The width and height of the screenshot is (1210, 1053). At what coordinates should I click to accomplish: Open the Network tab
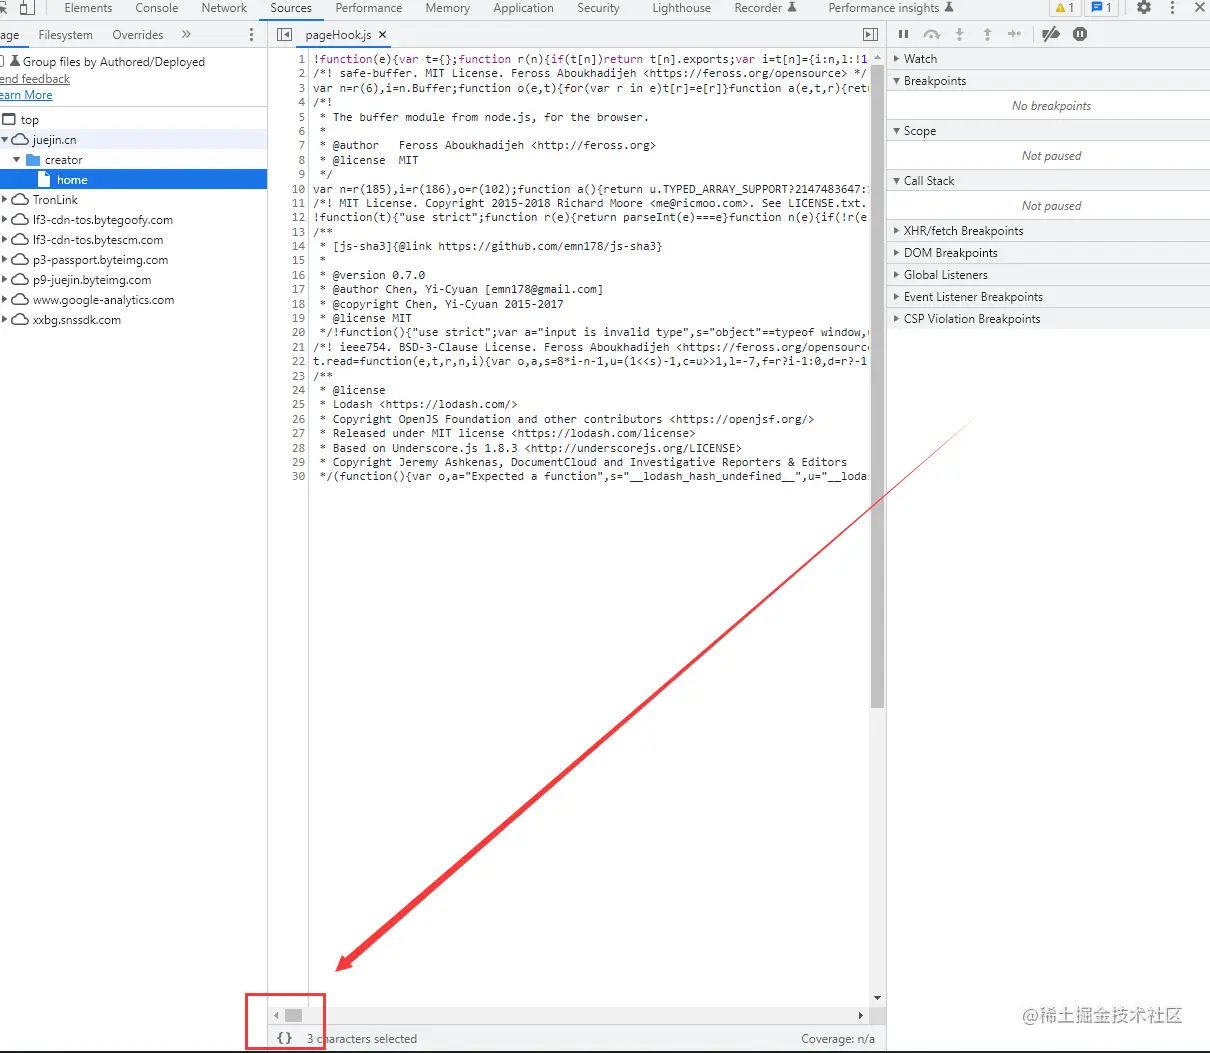224,8
